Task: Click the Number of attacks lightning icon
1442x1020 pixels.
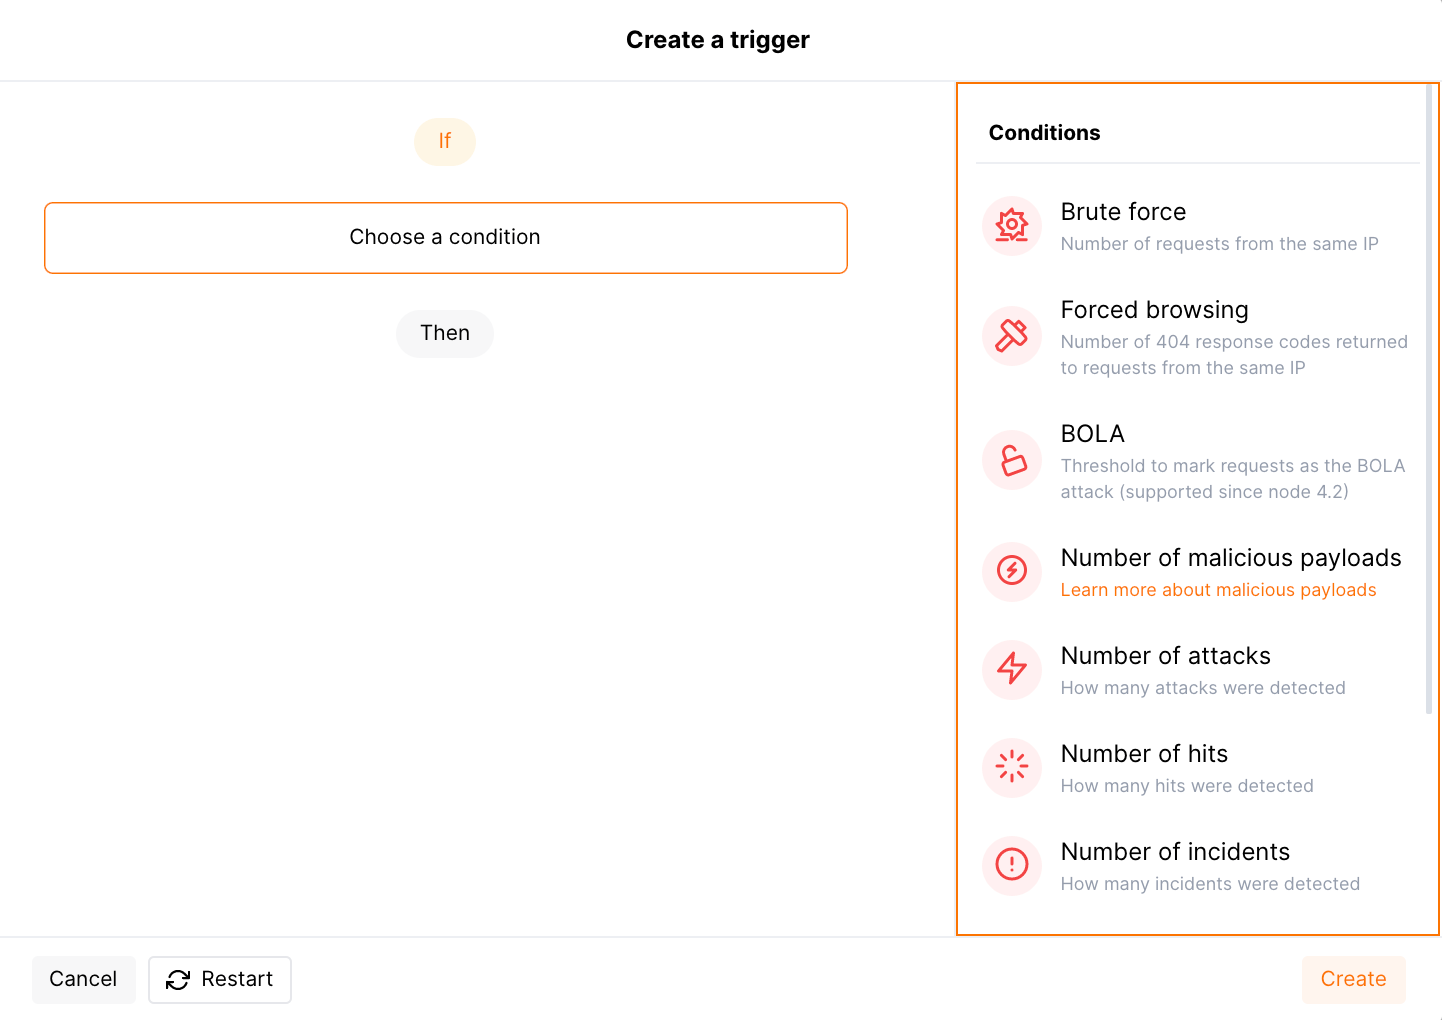Action: [1012, 669]
